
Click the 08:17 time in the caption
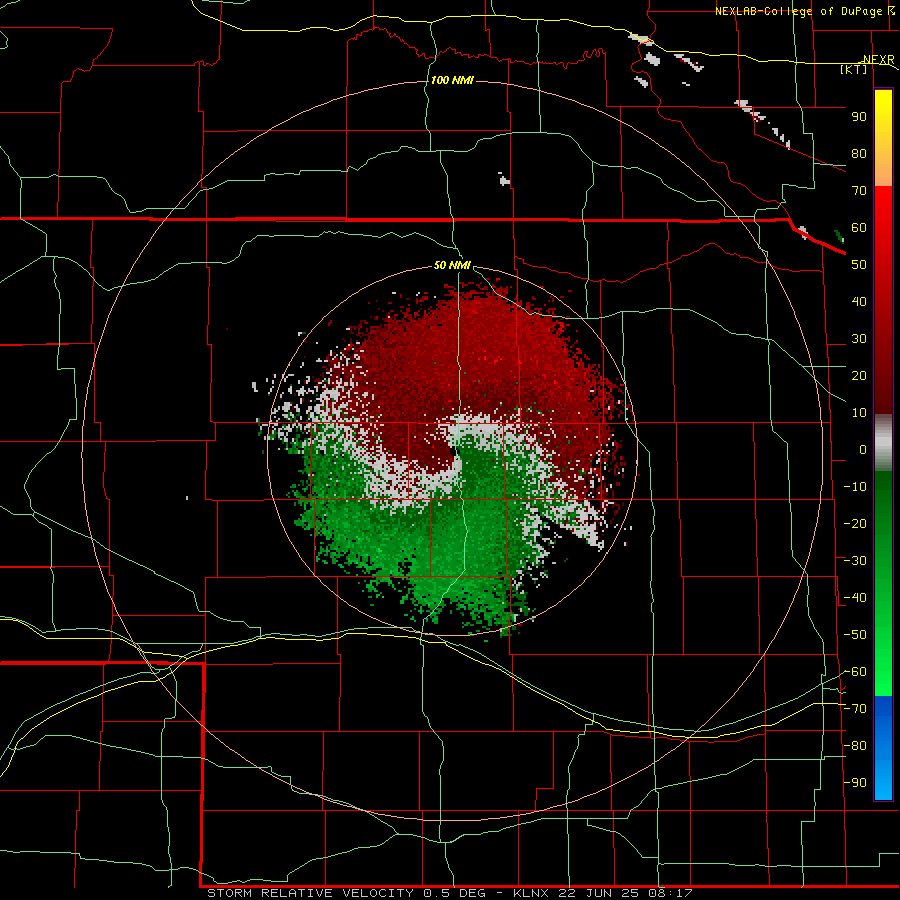pos(670,893)
